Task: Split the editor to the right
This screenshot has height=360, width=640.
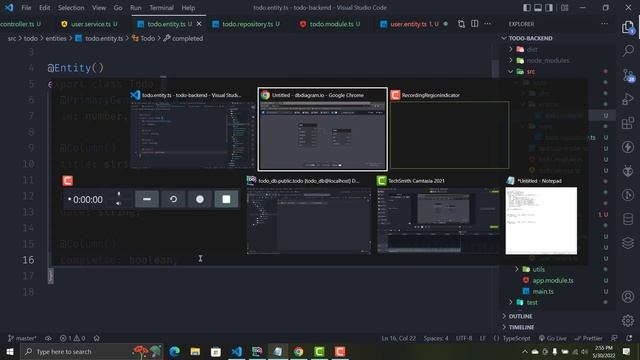Action: [474, 24]
